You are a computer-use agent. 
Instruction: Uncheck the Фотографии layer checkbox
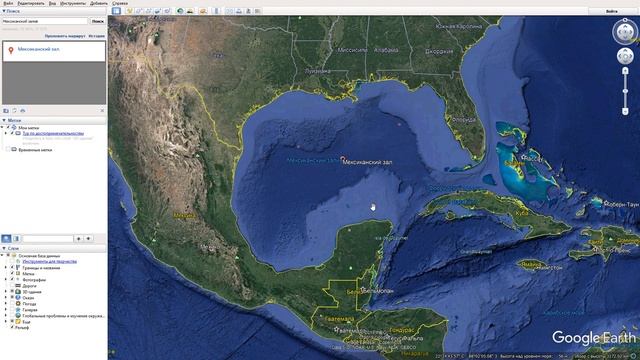coord(12,280)
